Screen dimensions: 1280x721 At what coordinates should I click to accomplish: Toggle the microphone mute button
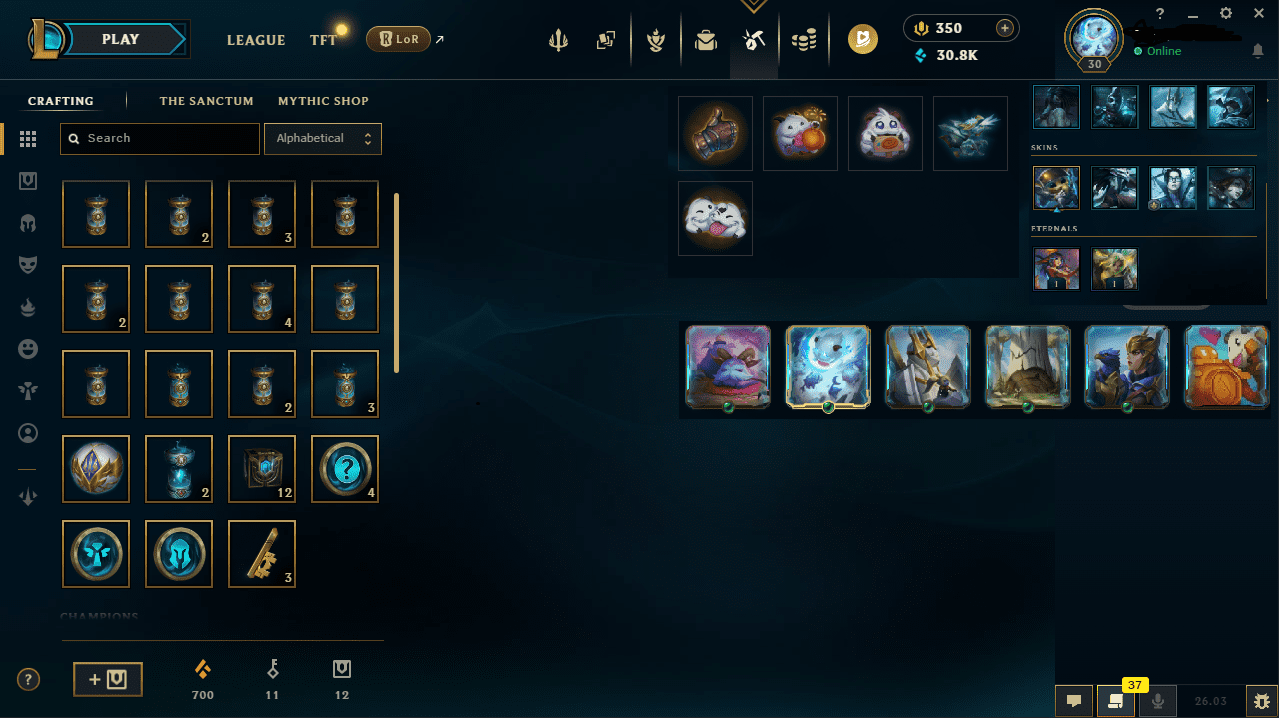[x=1158, y=701]
